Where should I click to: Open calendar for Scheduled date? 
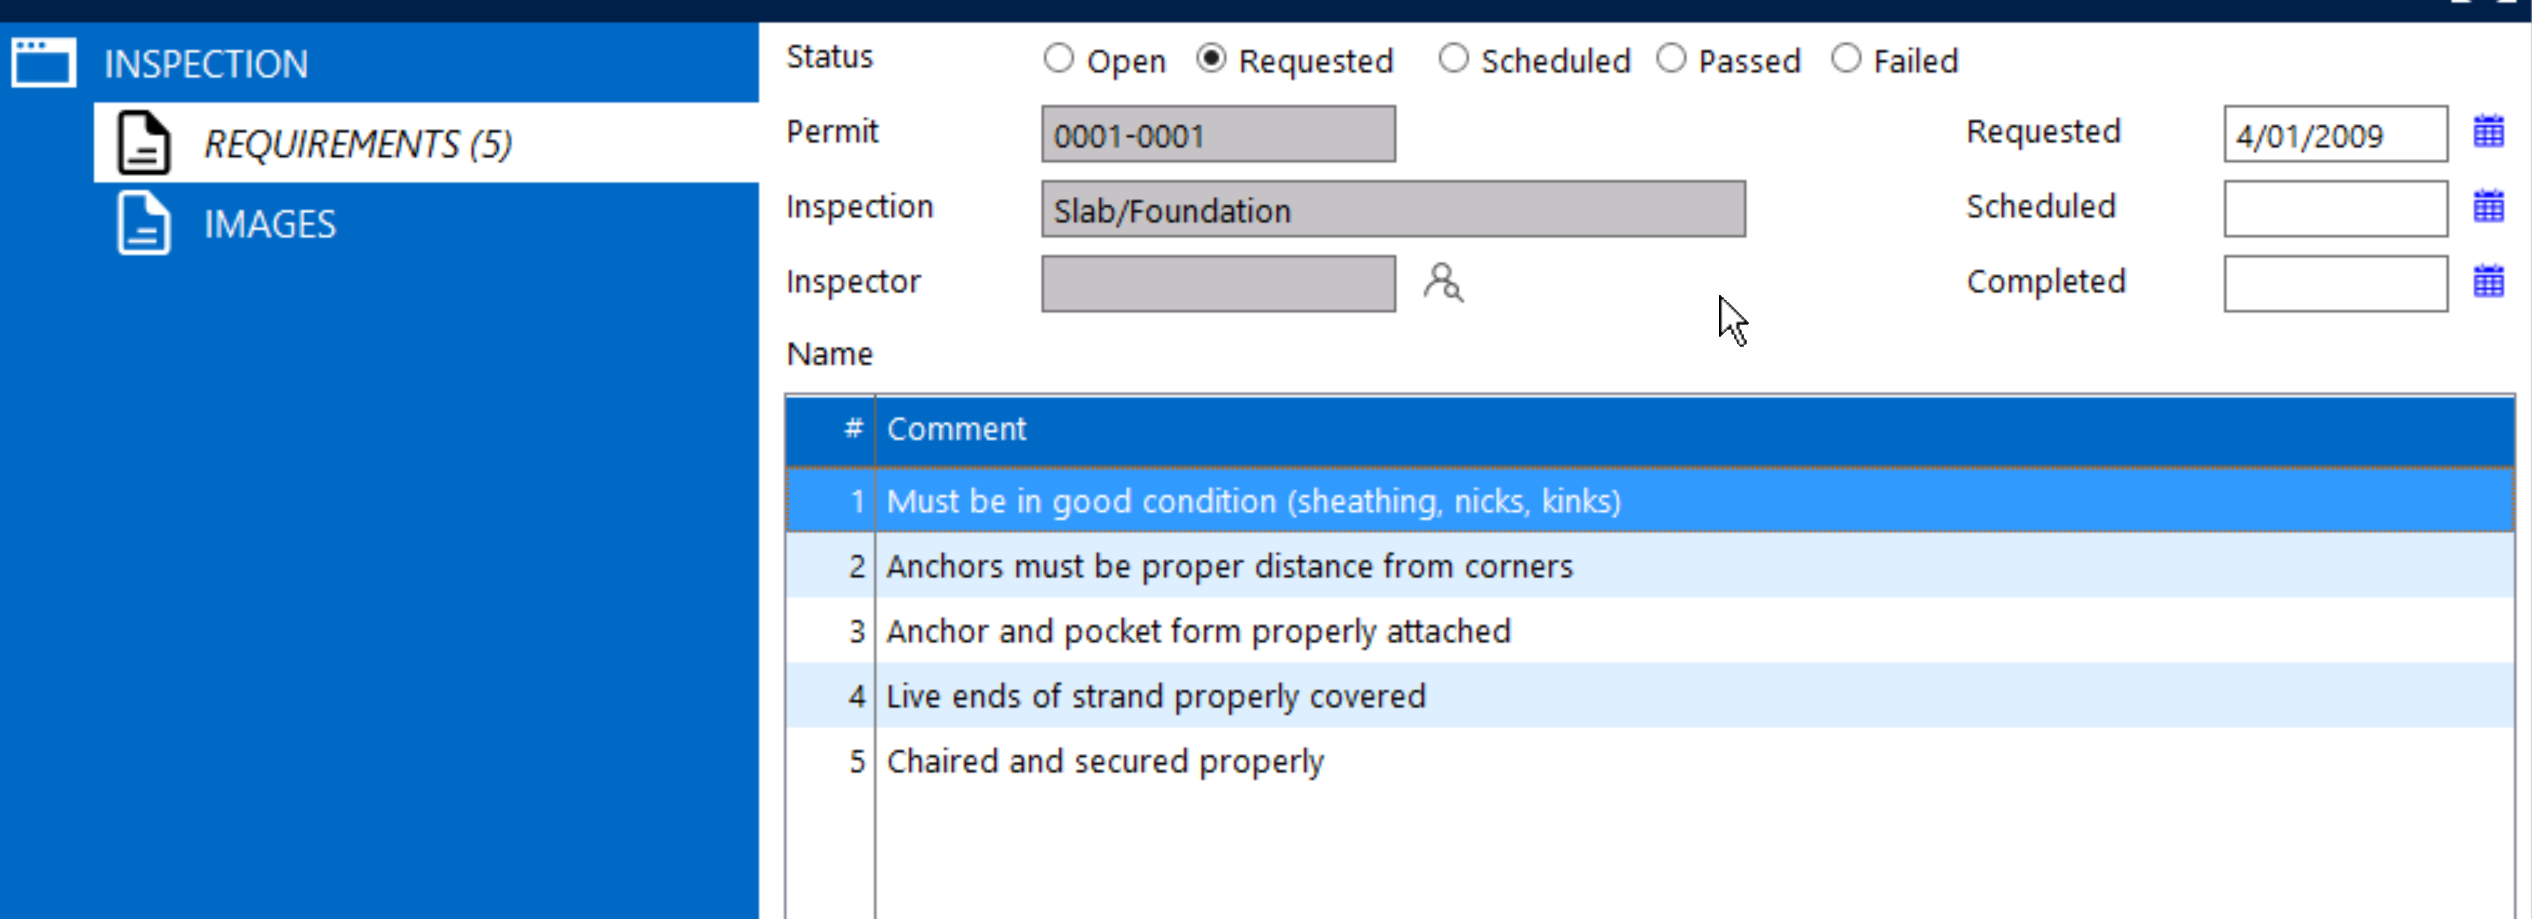(2488, 207)
